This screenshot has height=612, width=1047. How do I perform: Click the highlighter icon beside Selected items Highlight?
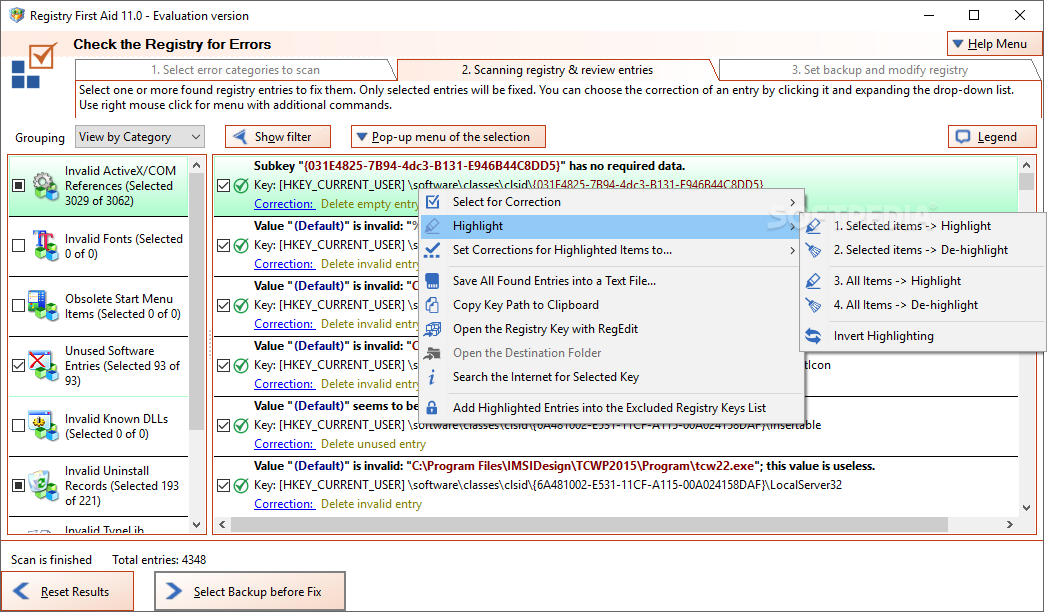[x=813, y=226]
